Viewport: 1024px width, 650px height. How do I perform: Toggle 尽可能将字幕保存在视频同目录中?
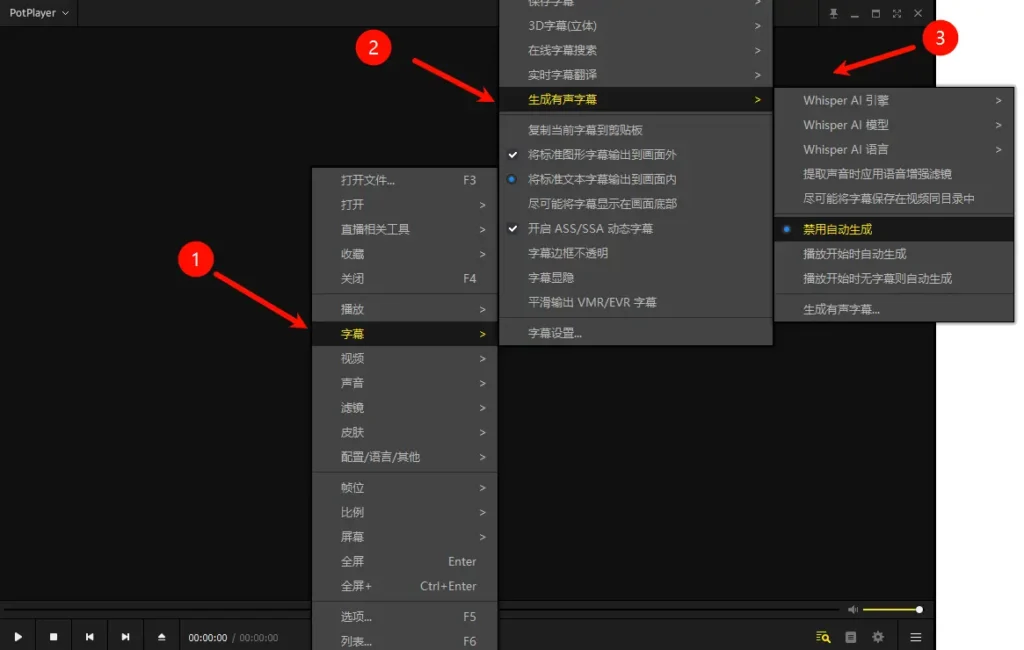tap(894, 199)
